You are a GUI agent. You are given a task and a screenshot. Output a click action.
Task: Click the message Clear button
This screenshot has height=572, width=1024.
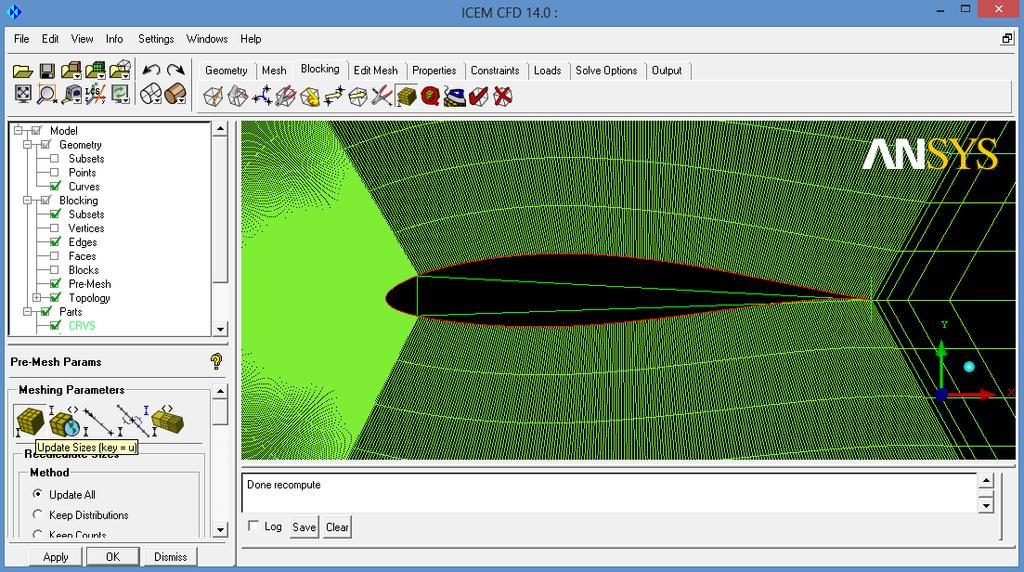(337, 527)
